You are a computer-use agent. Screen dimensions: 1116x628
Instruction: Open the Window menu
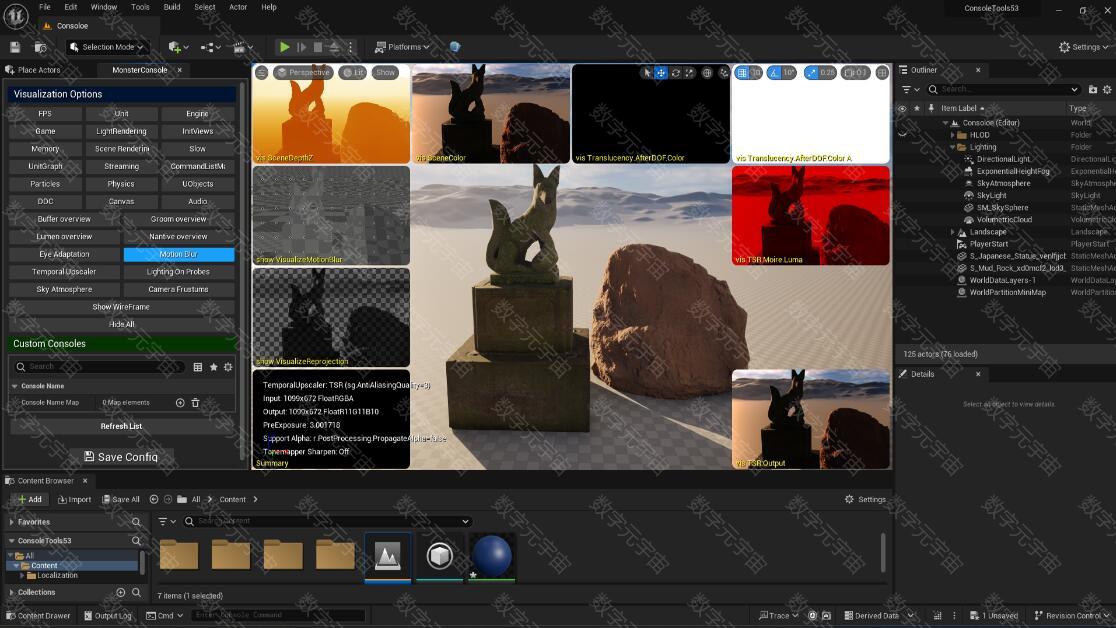click(104, 7)
